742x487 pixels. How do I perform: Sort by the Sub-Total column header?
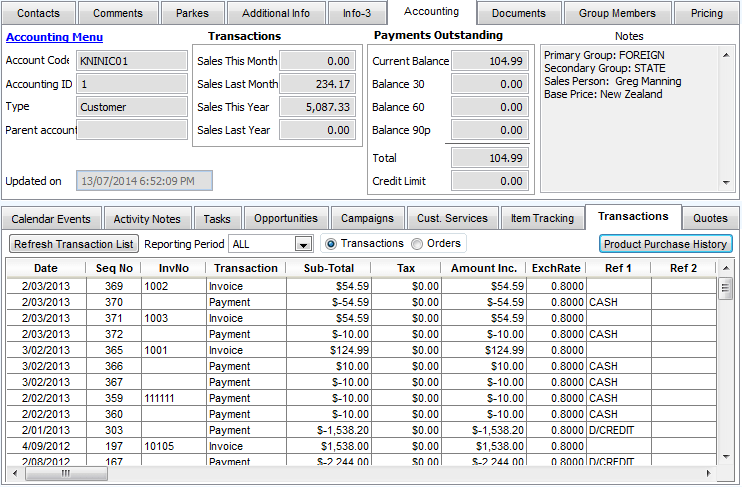(x=328, y=268)
